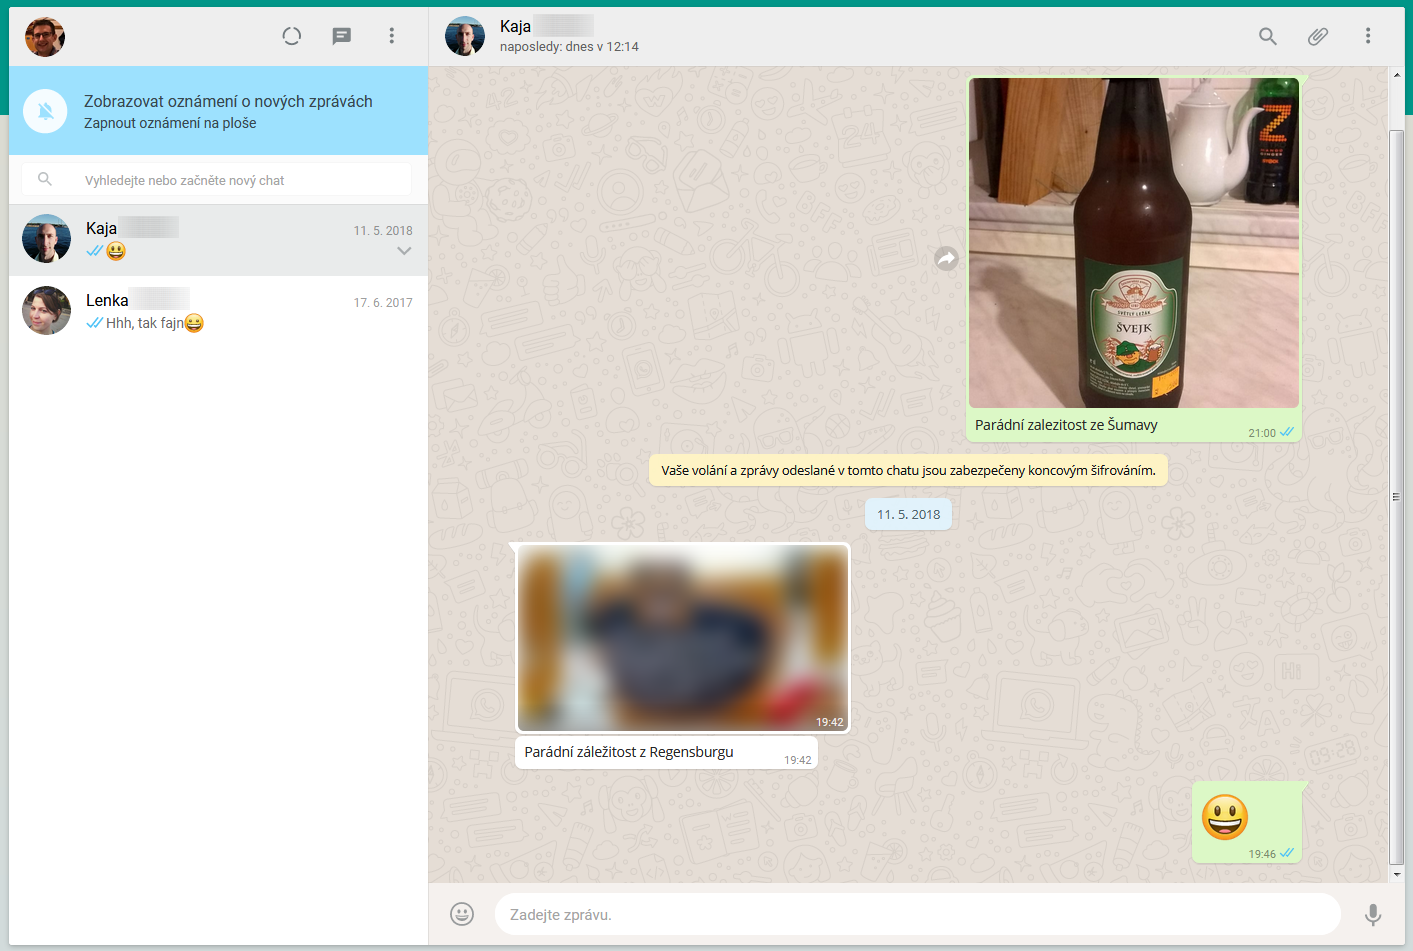Open own profile avatar in sidebar header
The height and width of the screenshot is (951, 1413).
[x=45, y=37]
